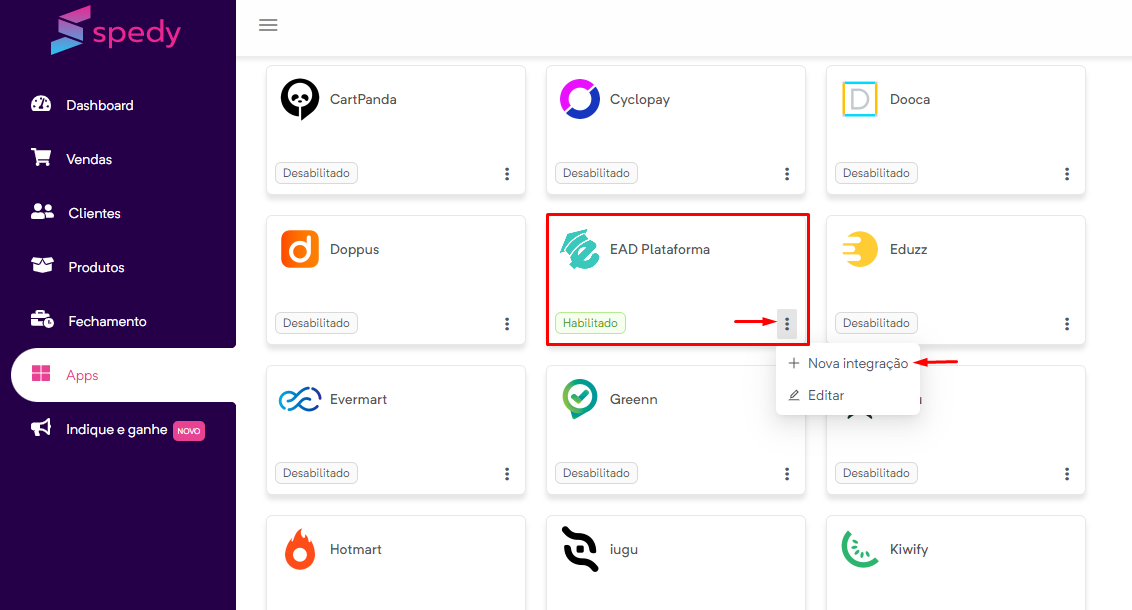Click Greenn Desabilitado status badge
This screenshot has width=1132, height=610.
(596, 473)
